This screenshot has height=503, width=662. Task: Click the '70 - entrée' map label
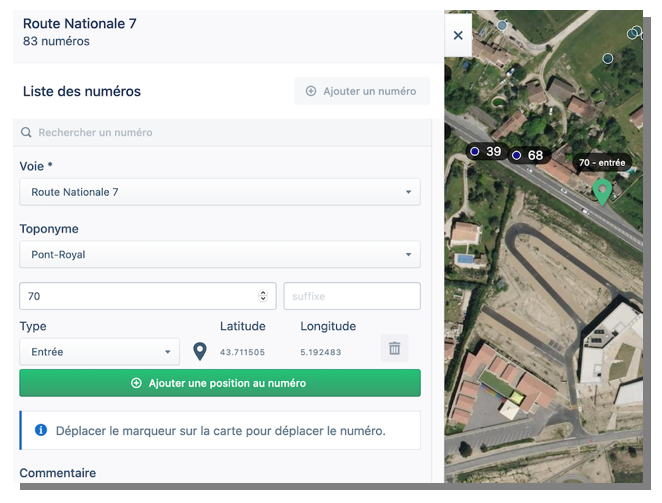602,162
